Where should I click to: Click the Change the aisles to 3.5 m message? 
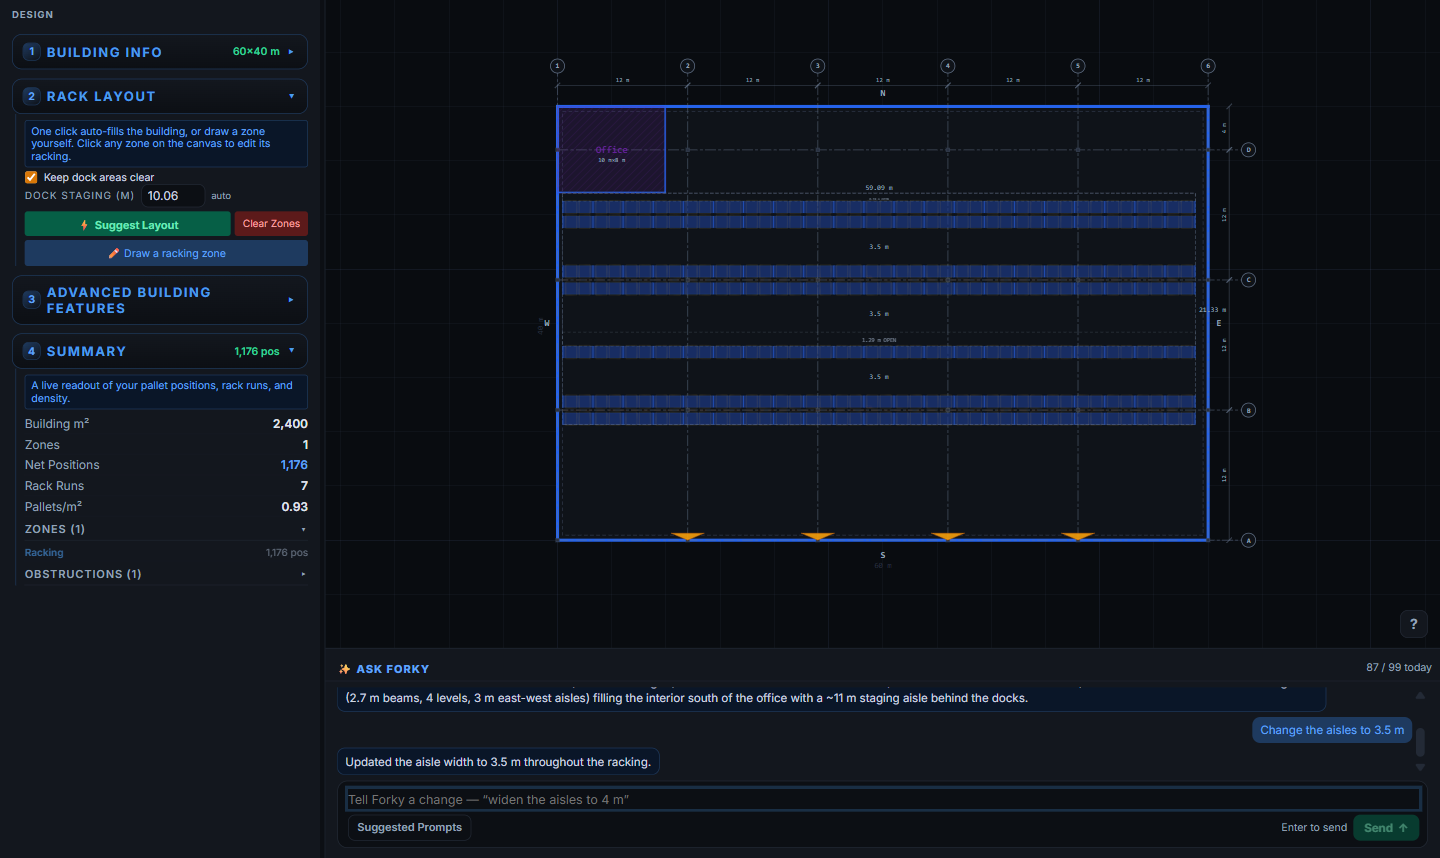(1332, 730)
